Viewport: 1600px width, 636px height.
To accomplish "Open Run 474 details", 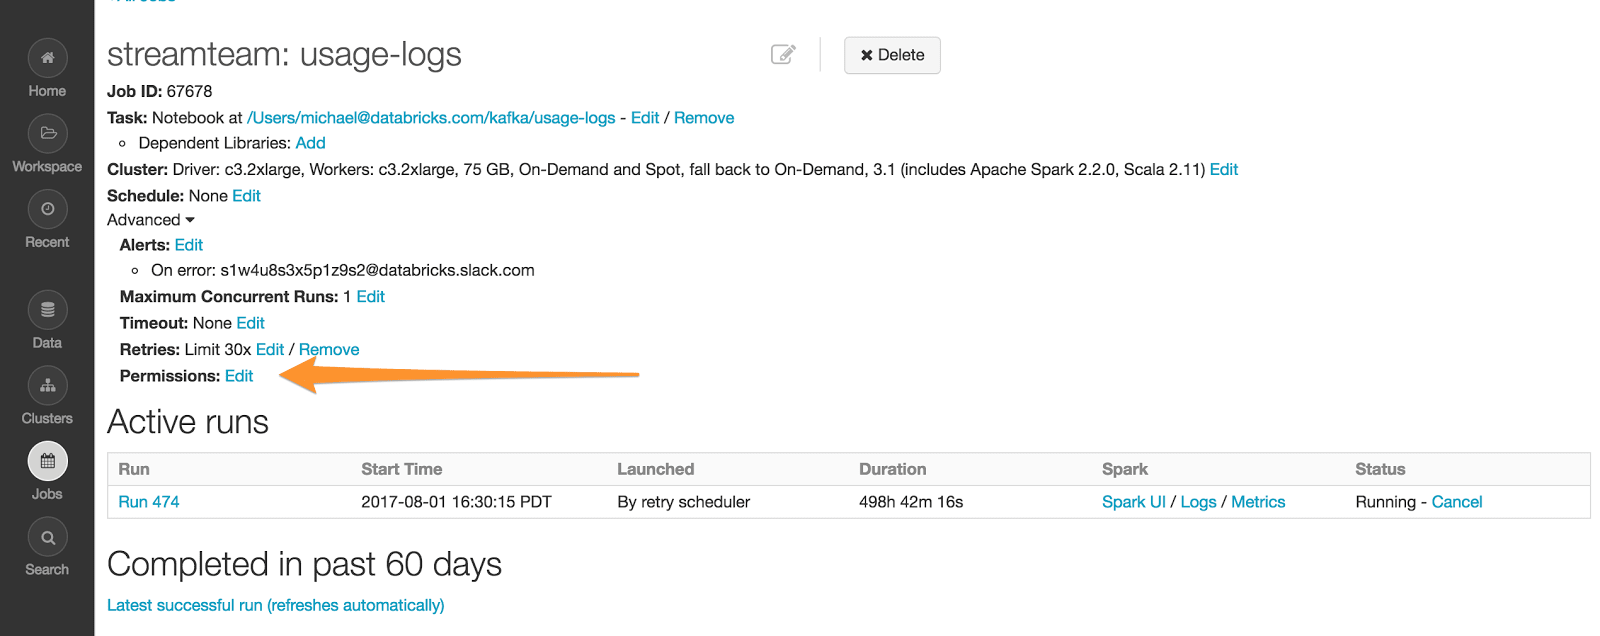I will (149, 502).
